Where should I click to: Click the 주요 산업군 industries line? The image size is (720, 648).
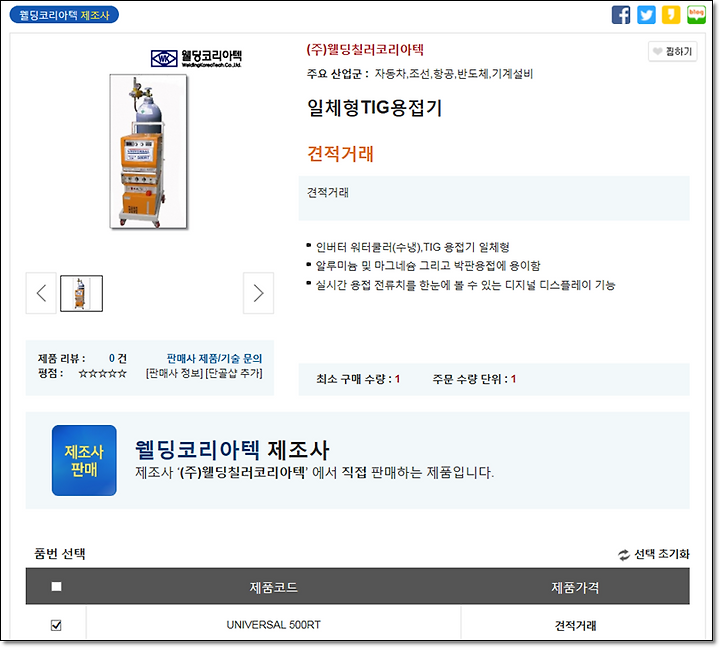pyautogui.click(x=420, y=74)
